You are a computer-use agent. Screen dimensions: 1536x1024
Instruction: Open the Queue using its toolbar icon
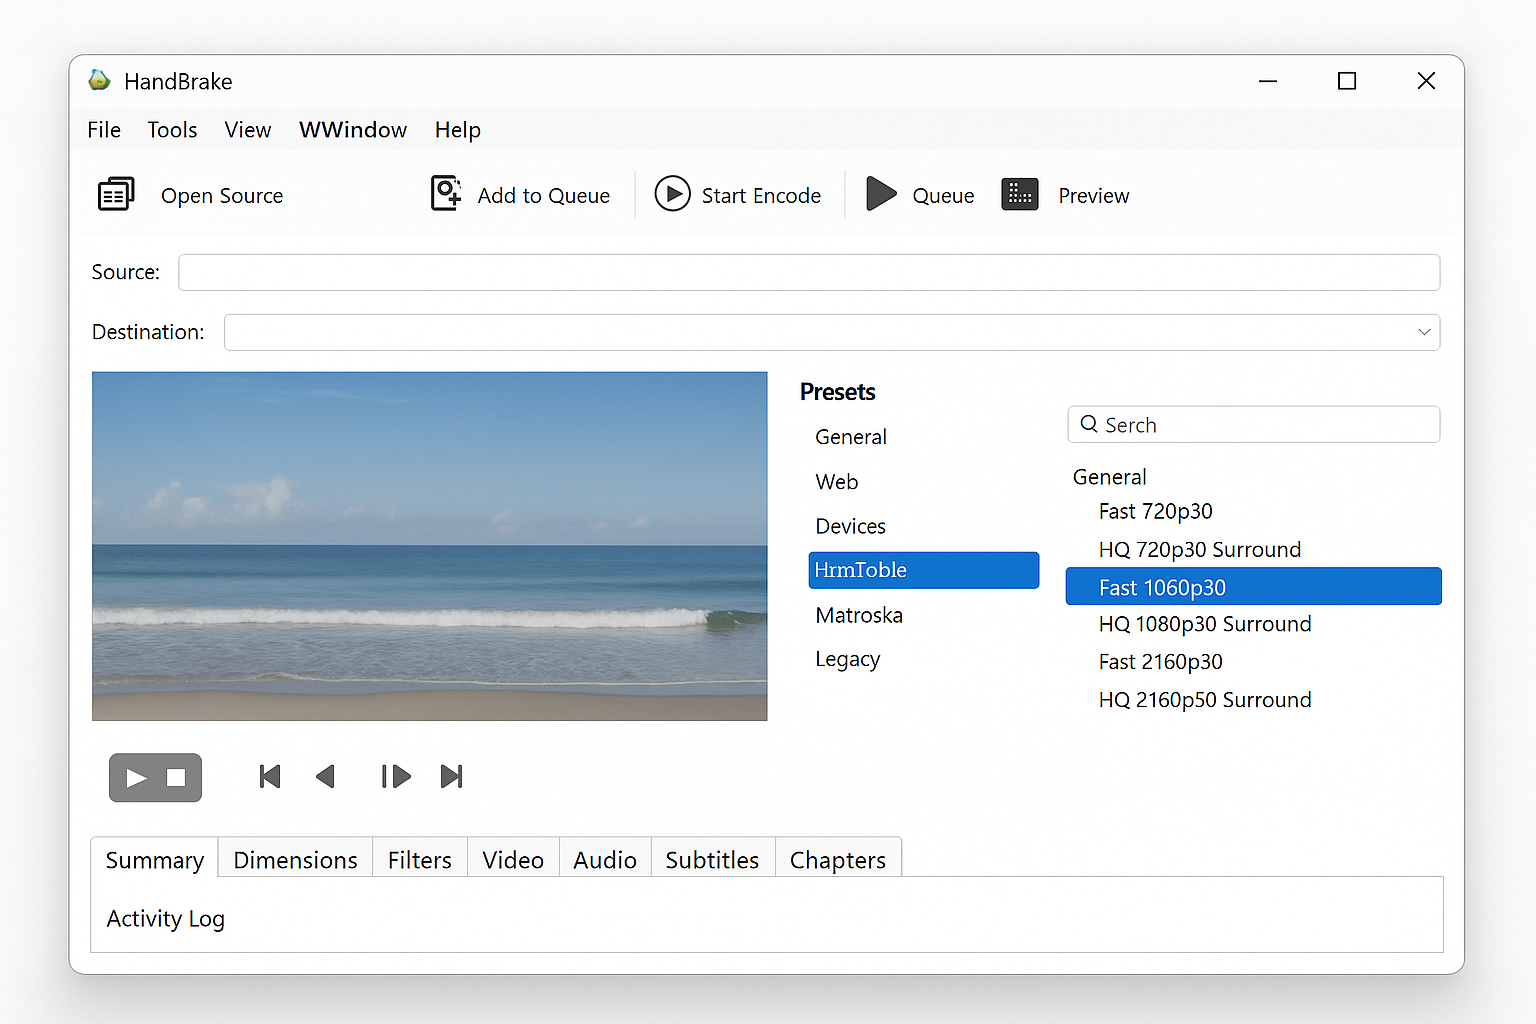click(x=880, y=194)
